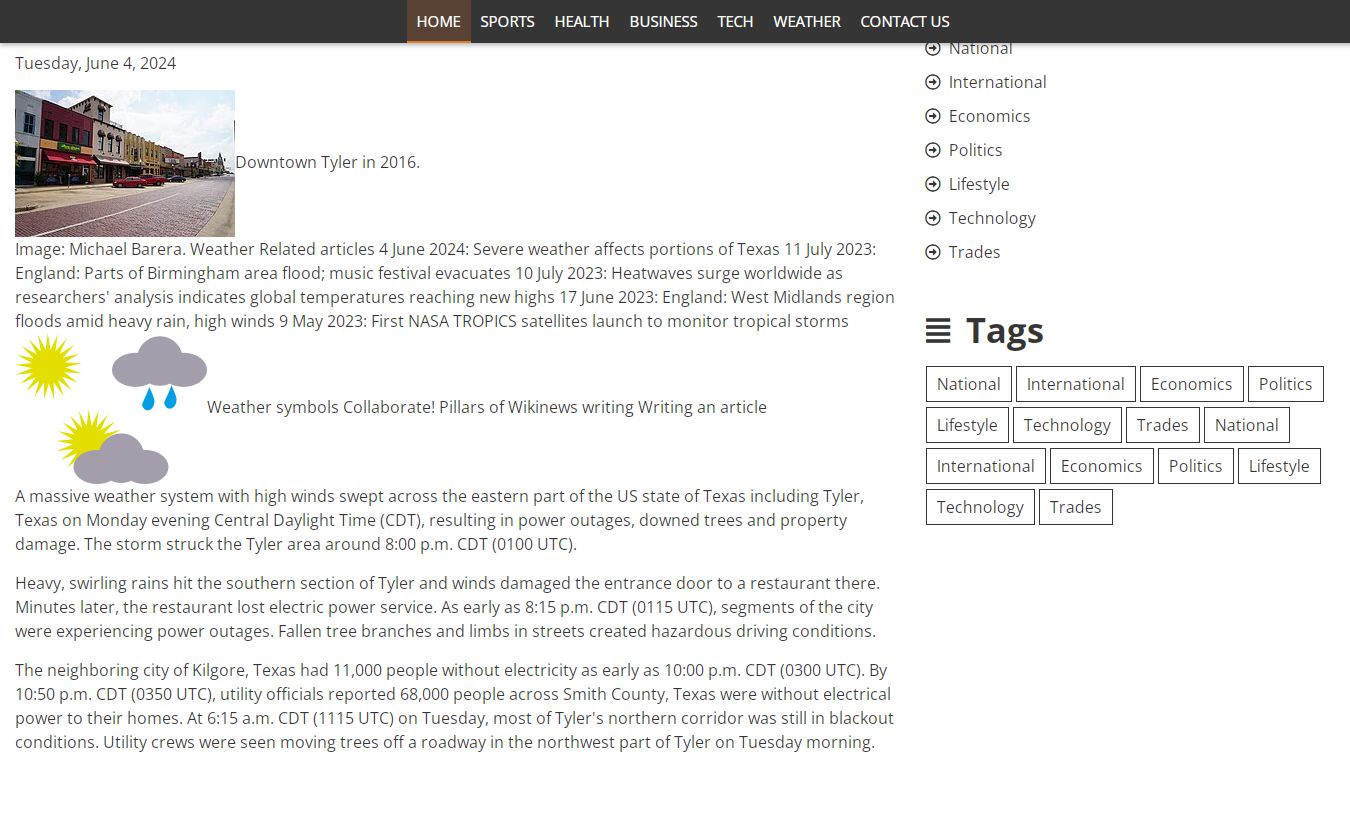Viewport: 1350px width, 836px height.
Task: Click the arrow icon beside Politics category
Action: (933, 150)
